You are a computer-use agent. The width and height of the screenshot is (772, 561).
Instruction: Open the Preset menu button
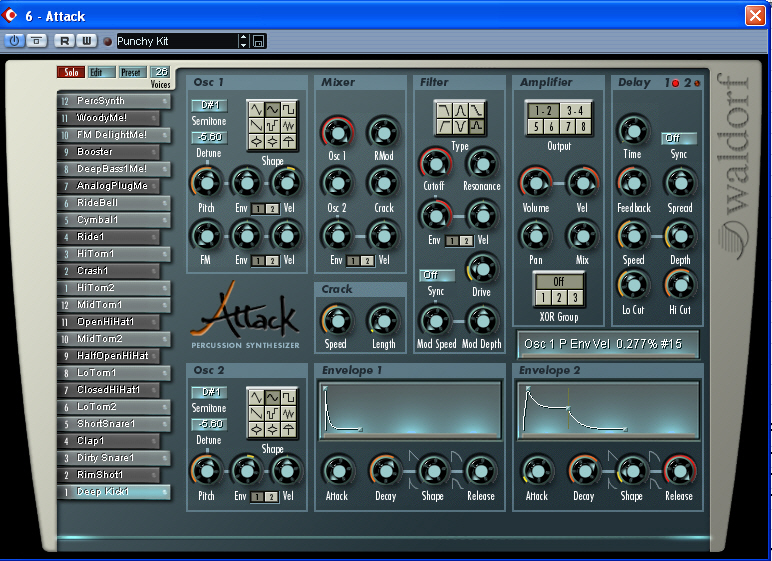[132, 72]
